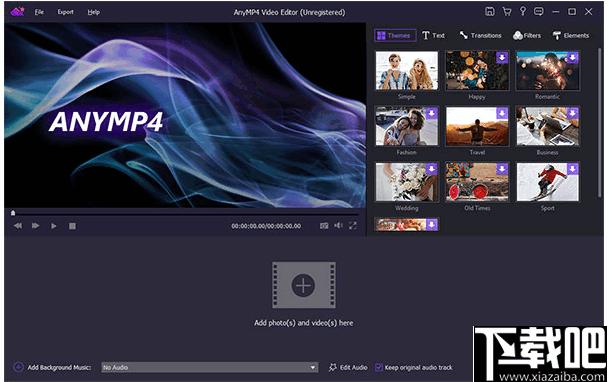Download the Wedding theme via its arrow icon
609x382 pixels.
tap(432, 169)
